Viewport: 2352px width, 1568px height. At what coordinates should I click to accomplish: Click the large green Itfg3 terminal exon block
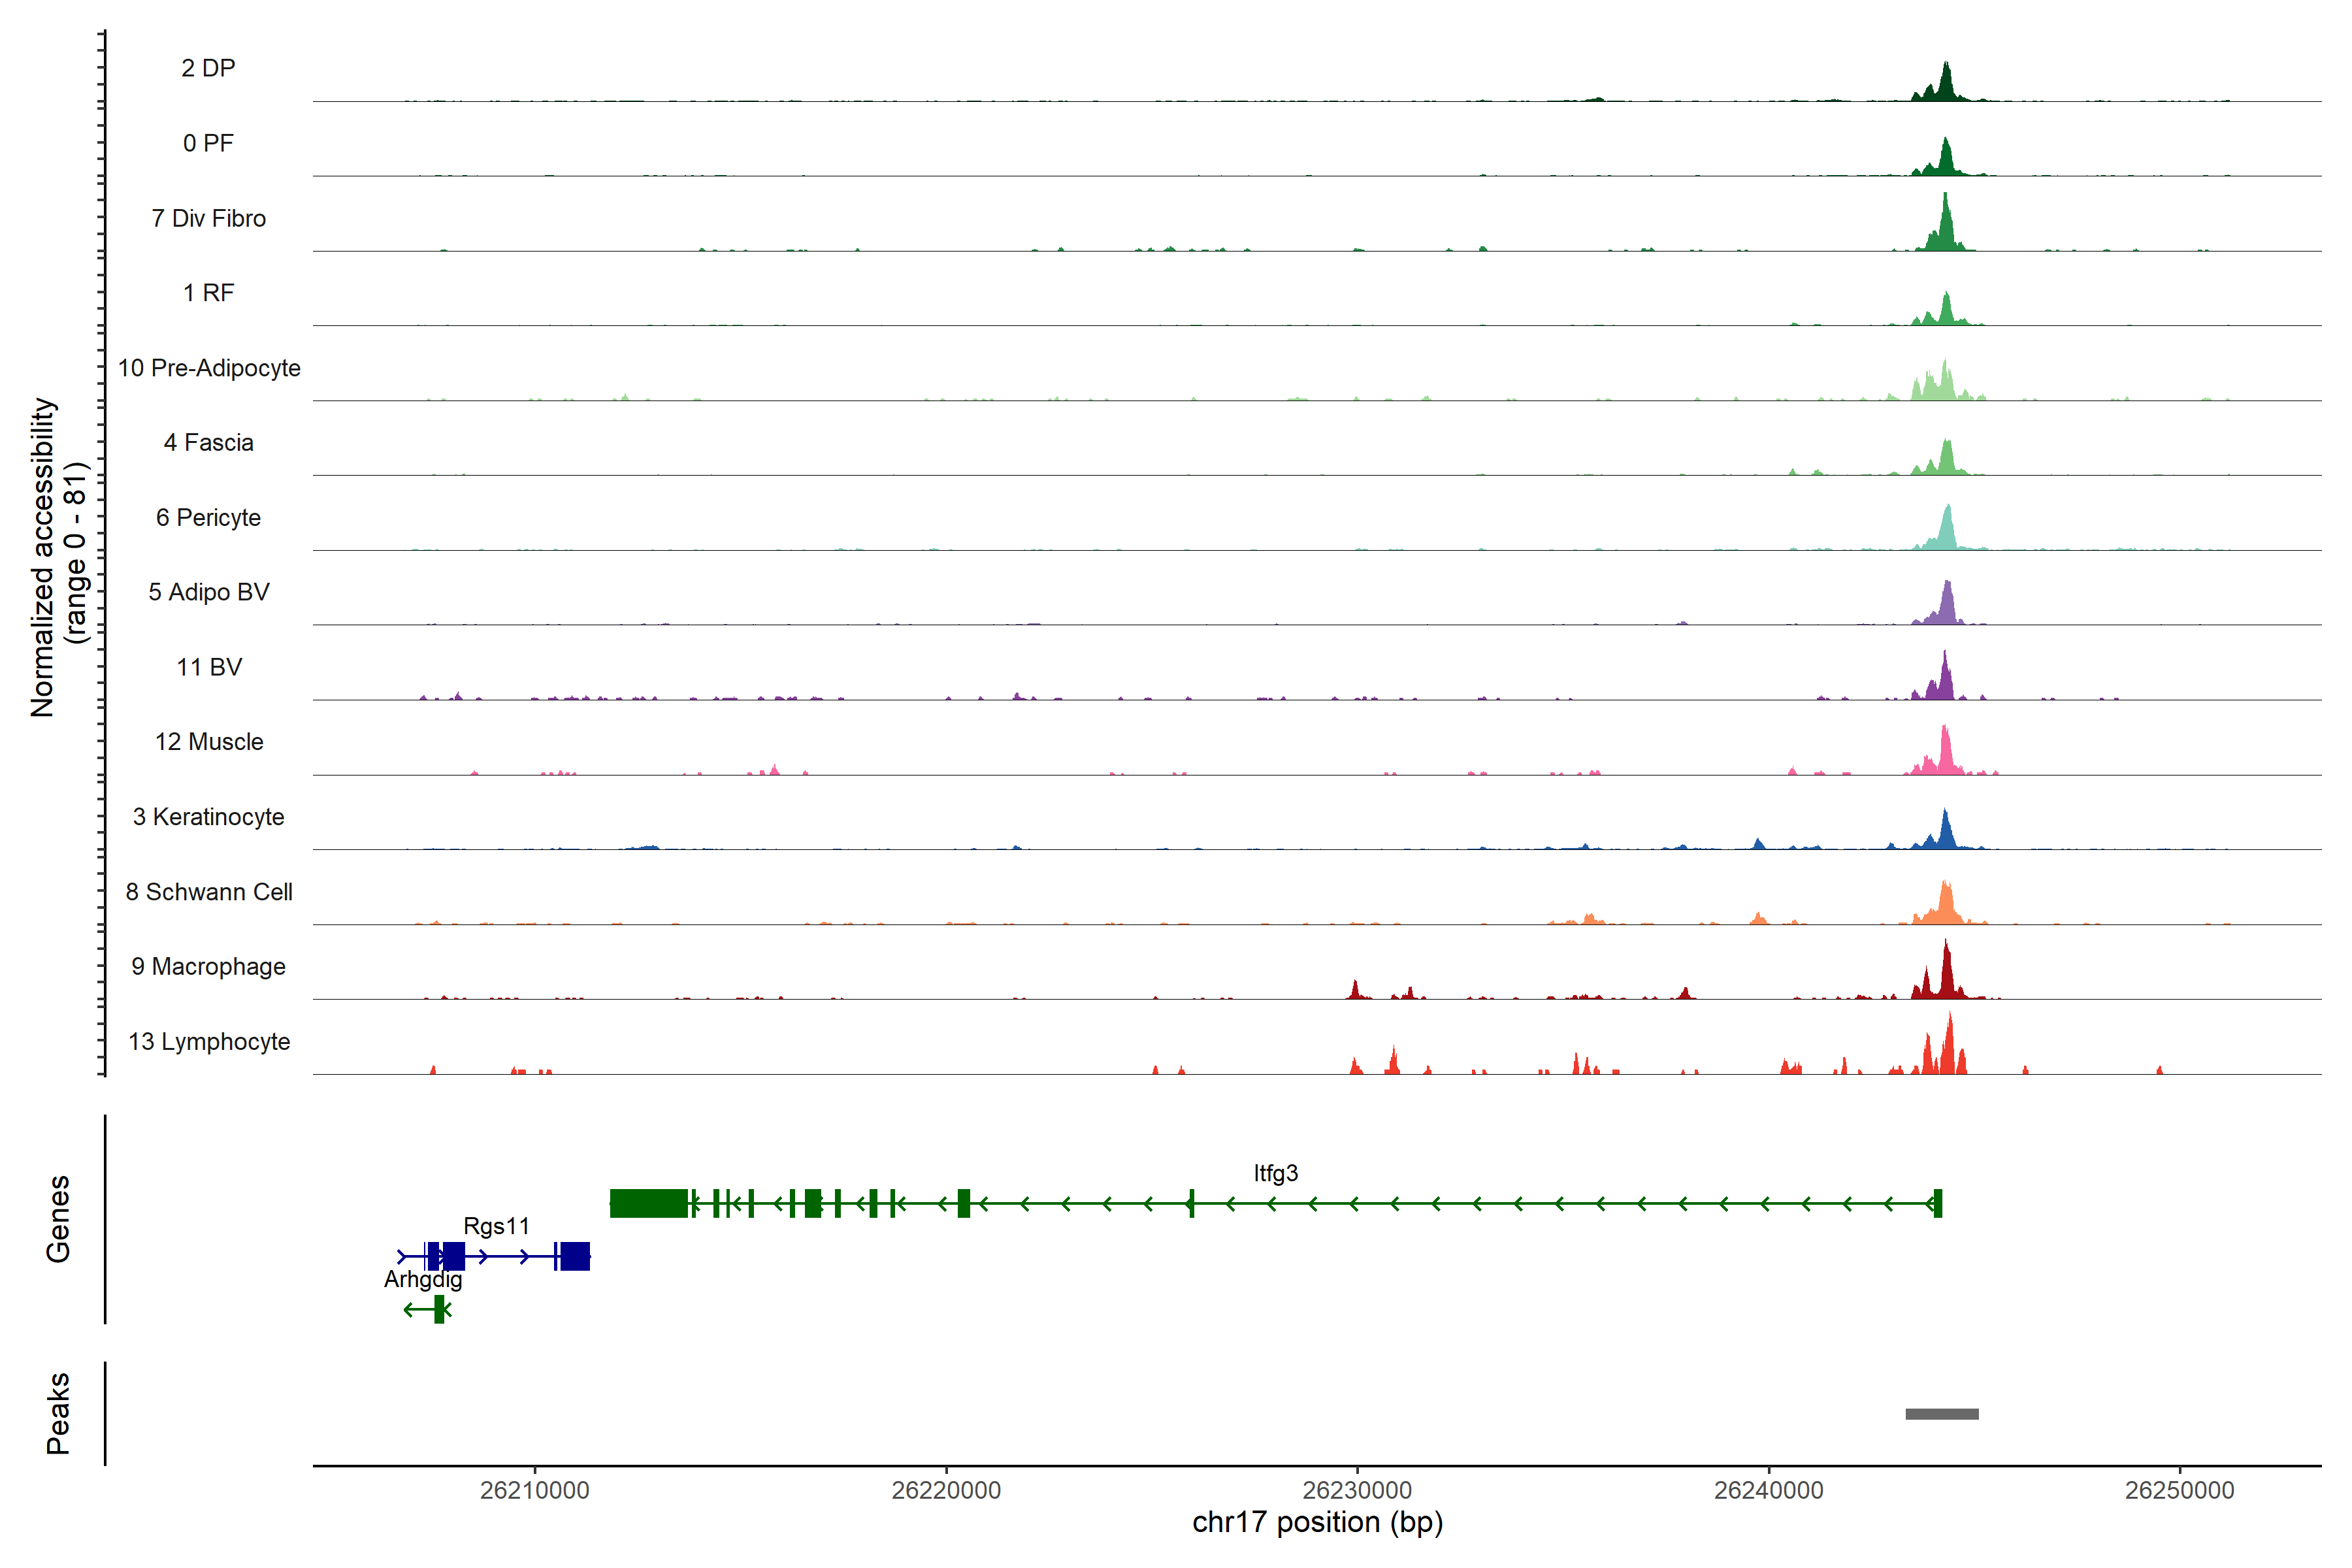point(648,1203)
